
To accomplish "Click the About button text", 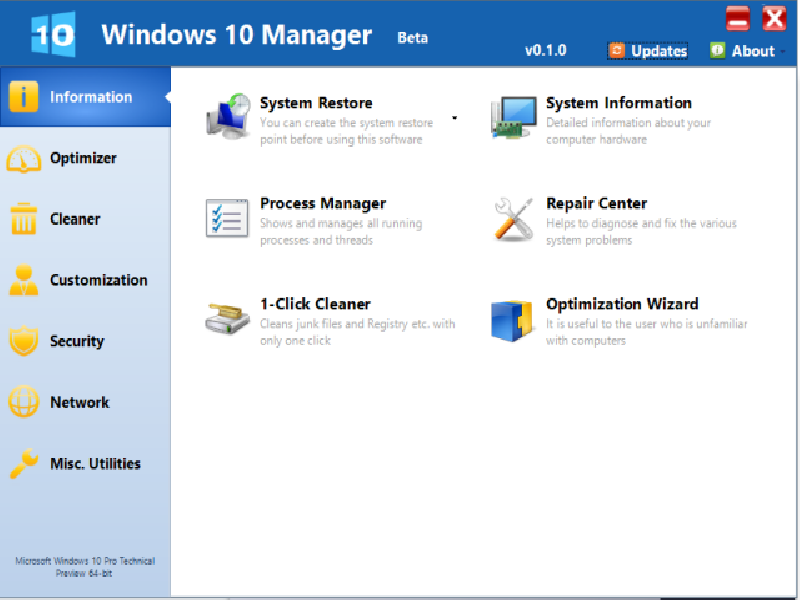I will [753, 51].
